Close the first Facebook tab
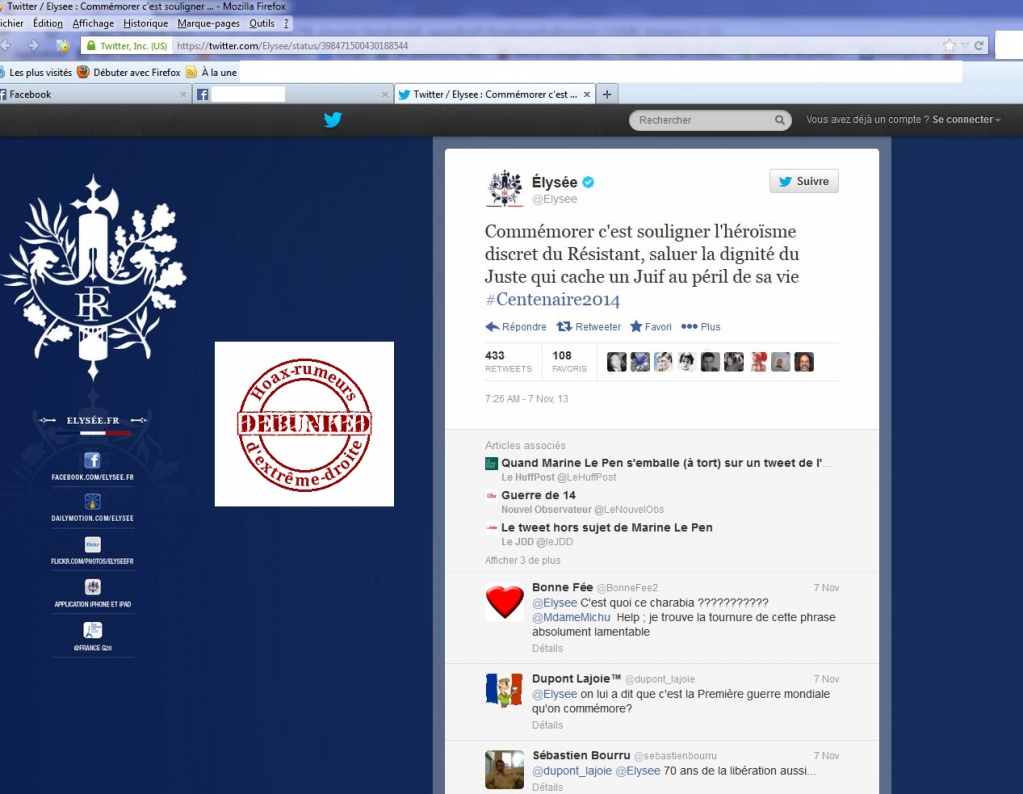Viewport: 1023px width, 794px height. pyautogui.click(x=183, y=95)
